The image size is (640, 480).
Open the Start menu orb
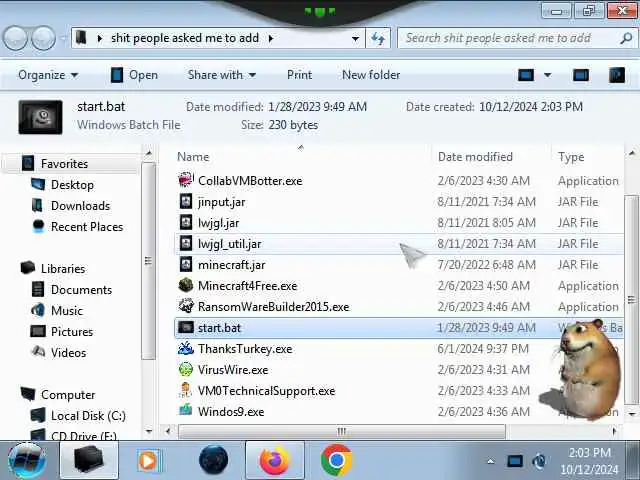[x=27, y=460]
